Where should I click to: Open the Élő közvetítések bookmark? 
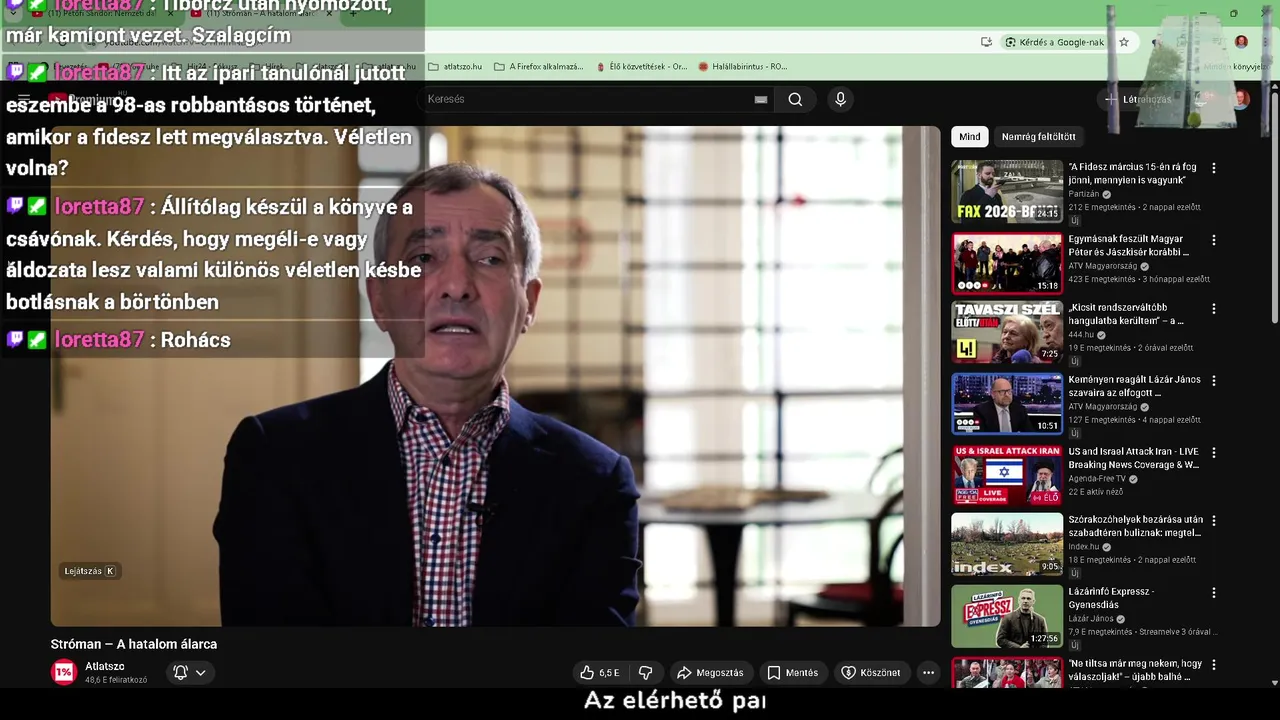[641, 67]
